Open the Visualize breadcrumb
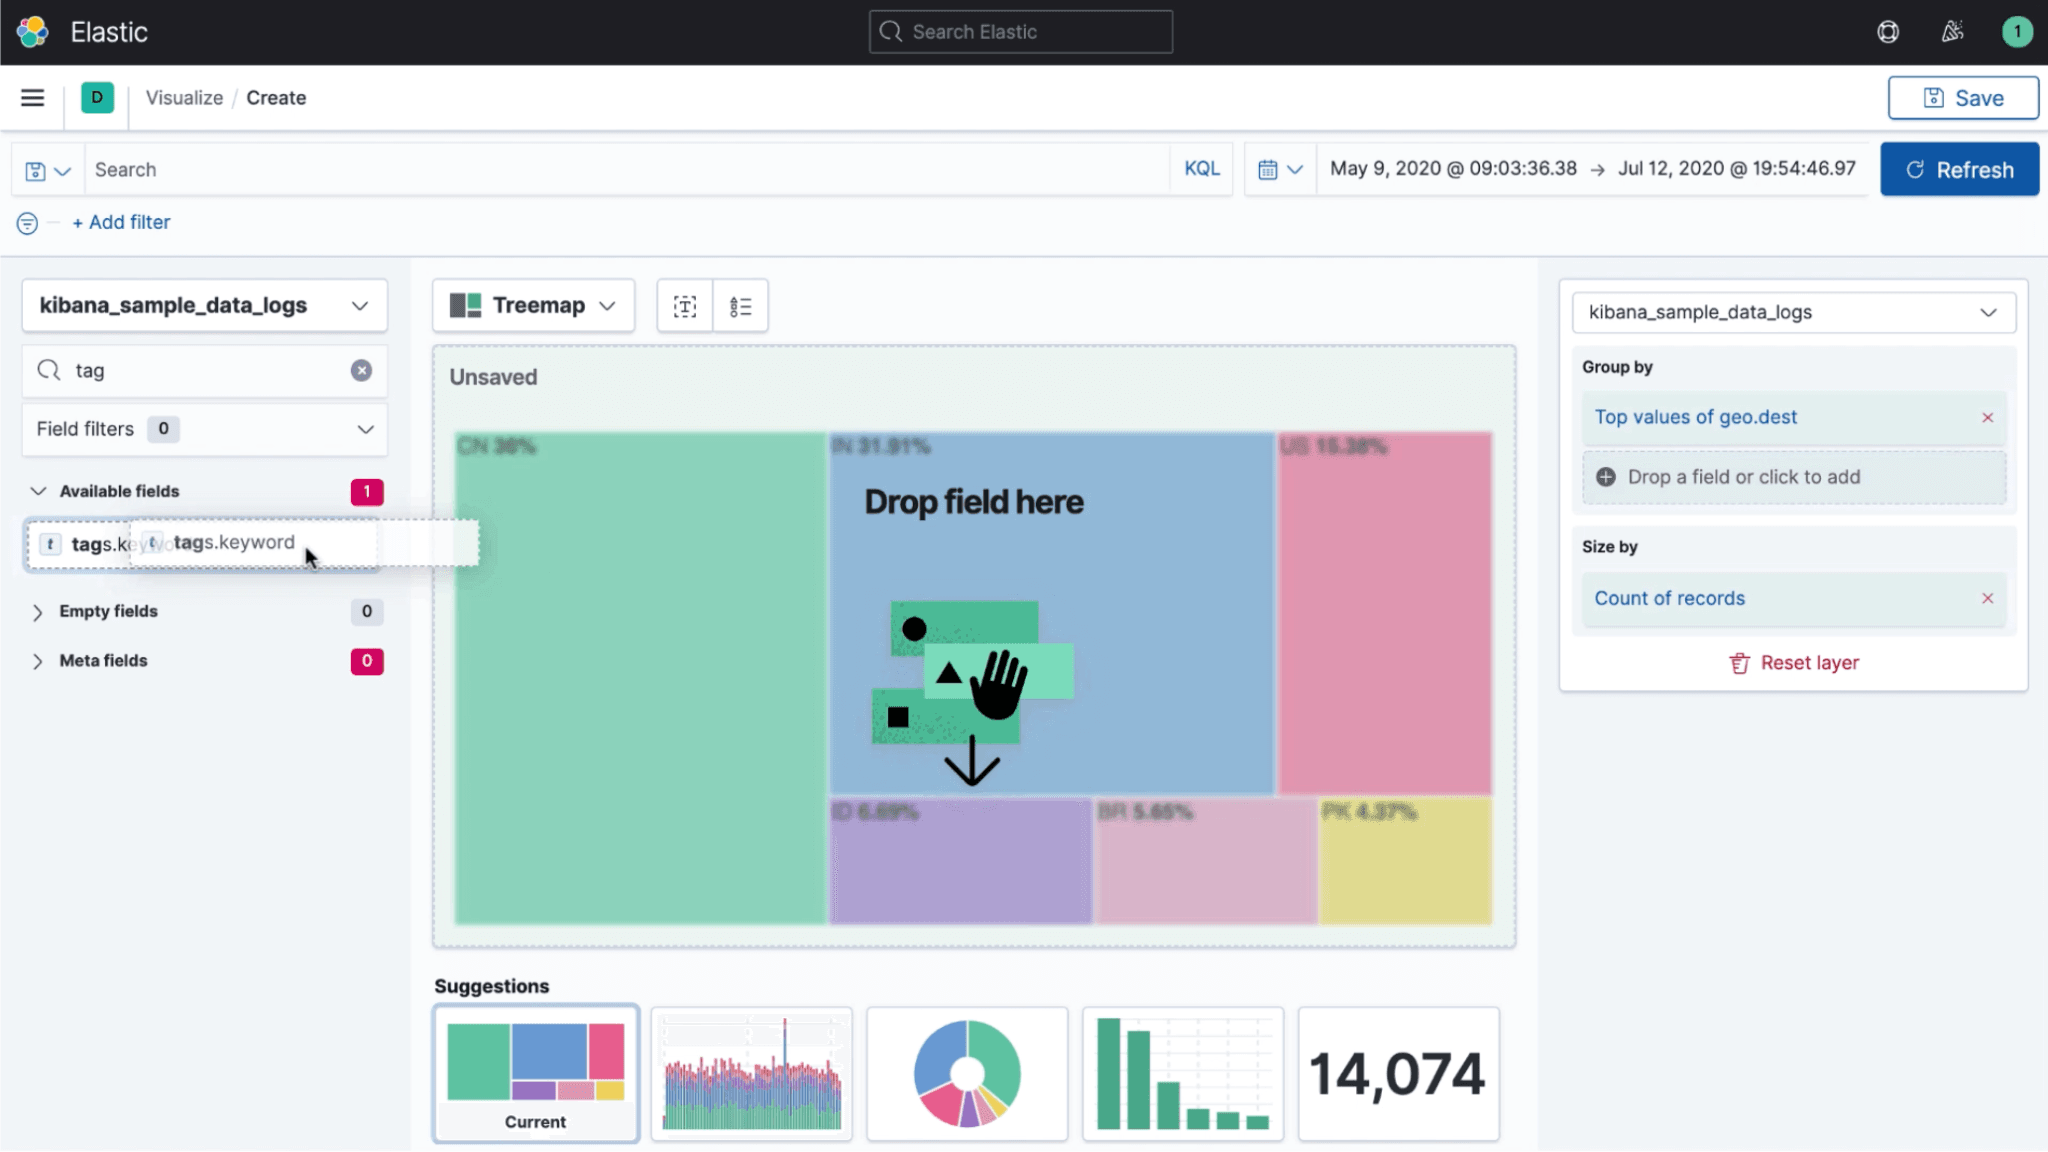The height and width of the screenshot is (1152, 2048). pyautogui.click(x=184, y=97)
